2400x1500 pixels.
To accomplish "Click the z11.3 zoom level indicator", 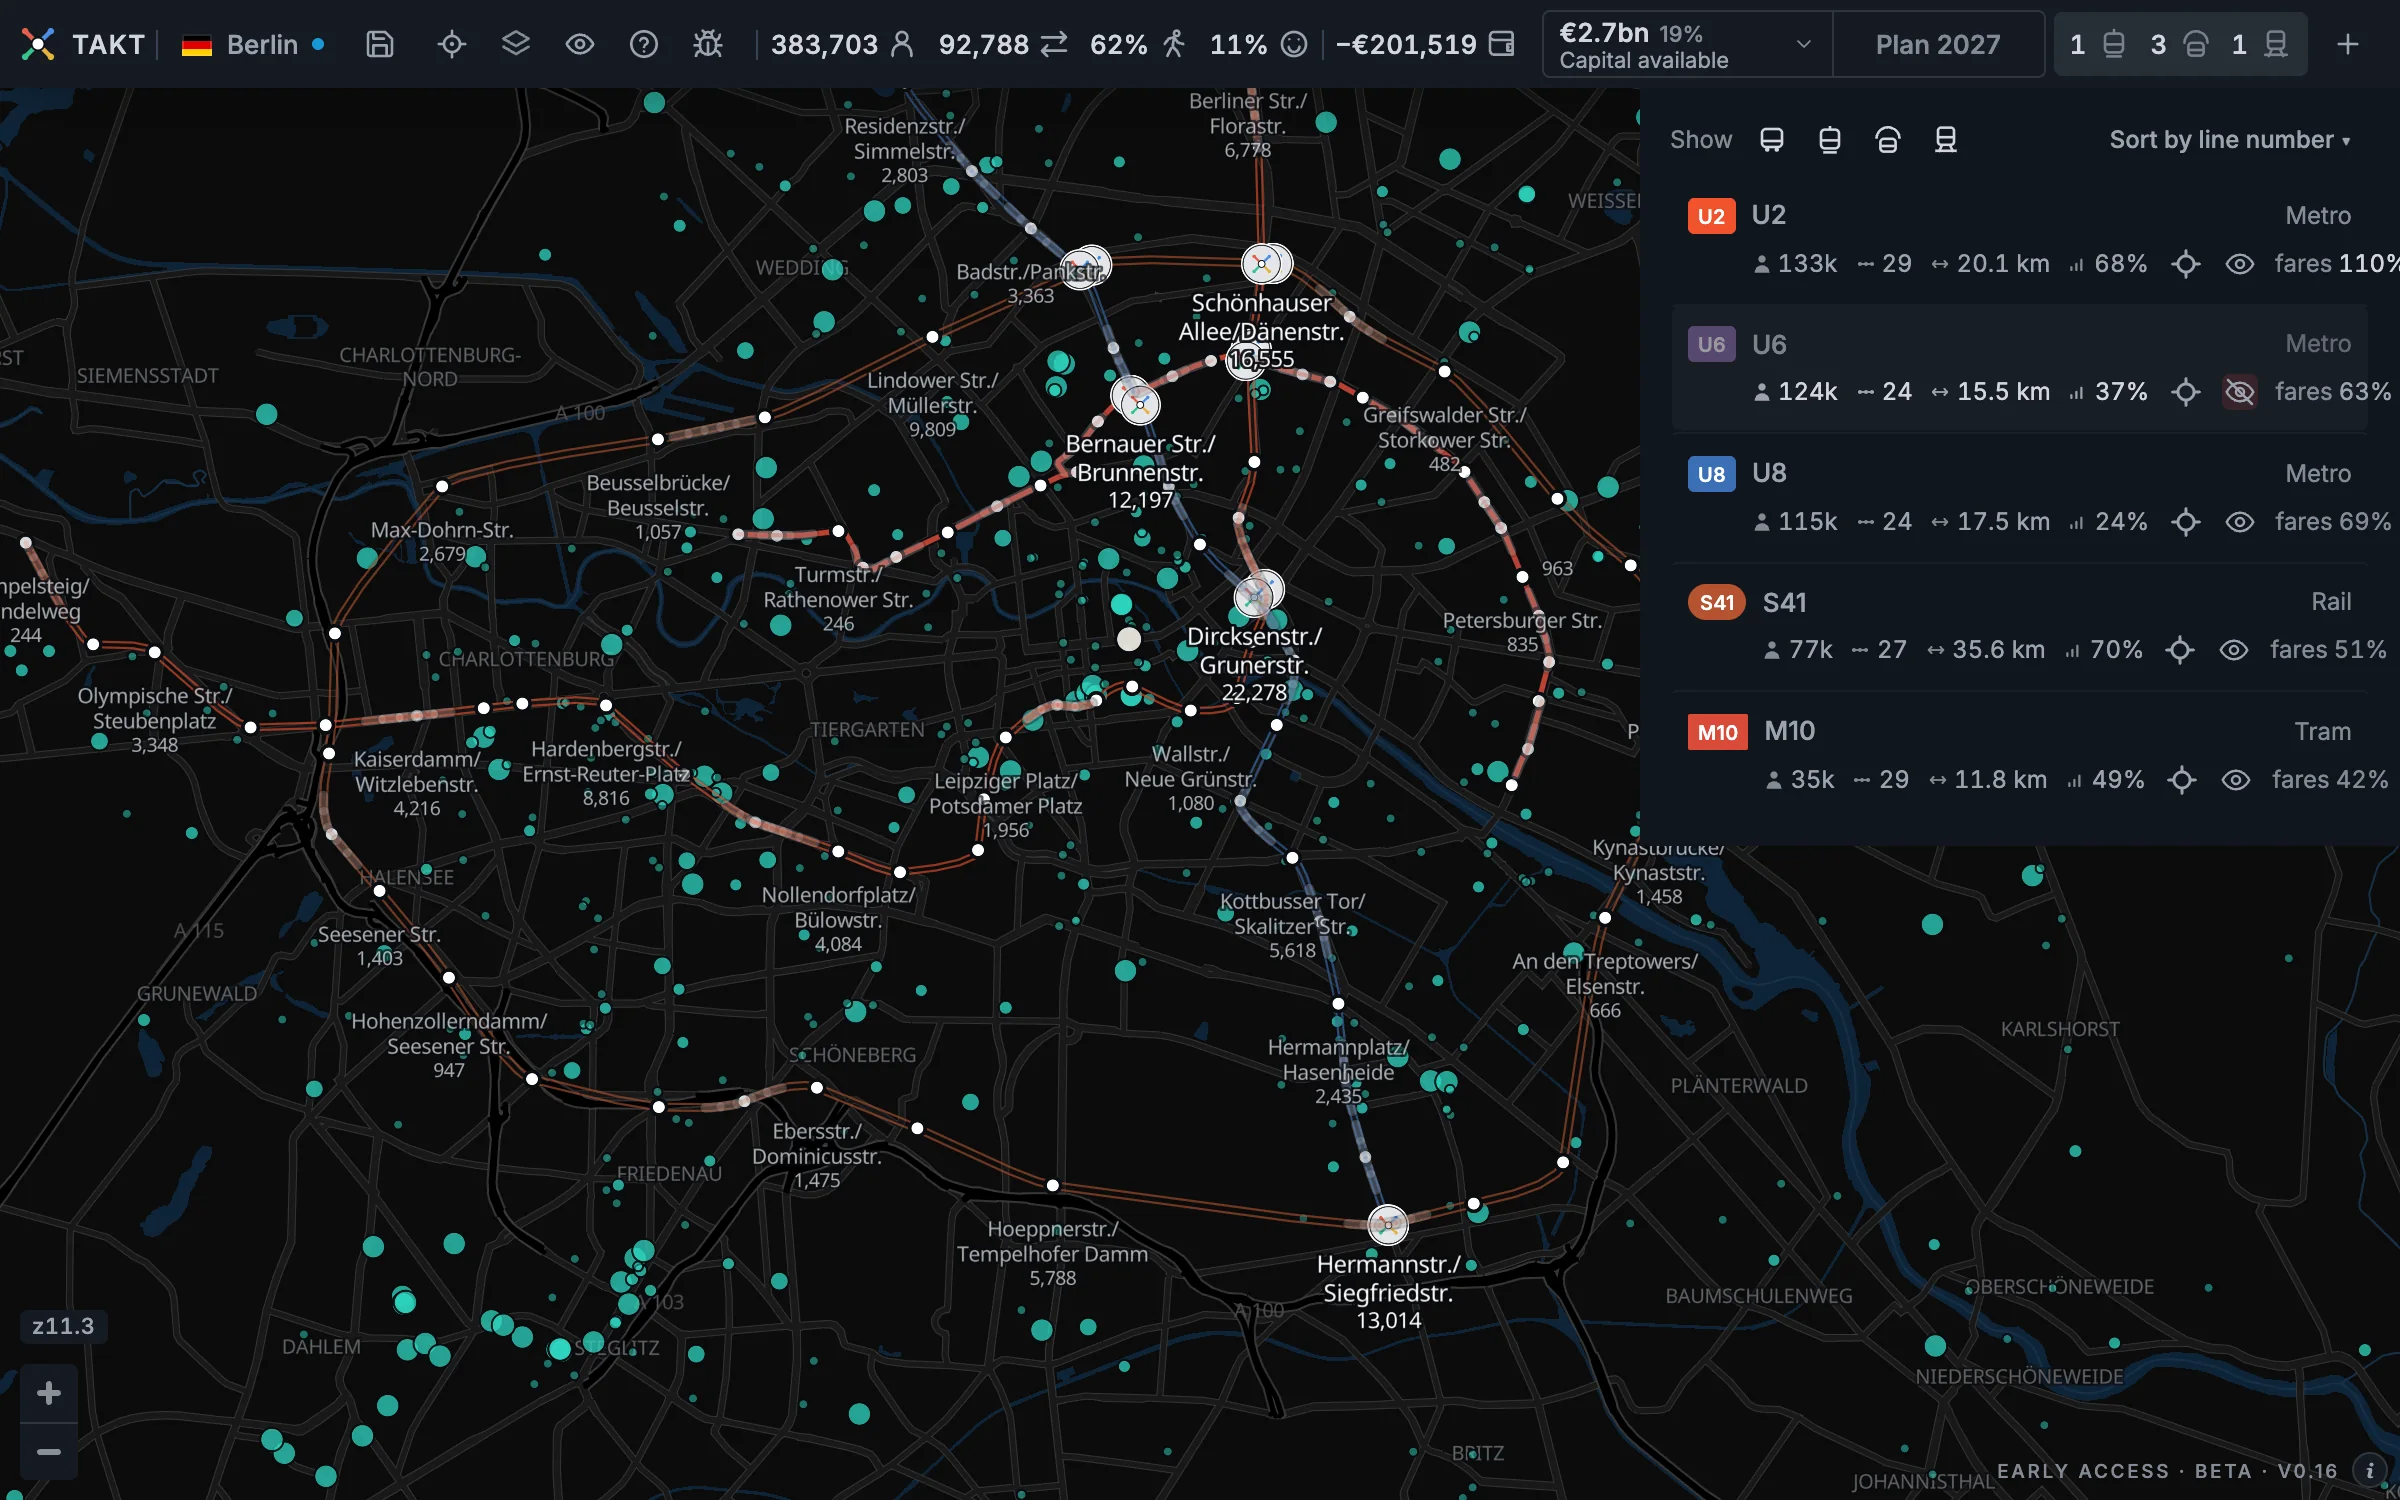I will pyautogui.click(x=63, y=1326).
